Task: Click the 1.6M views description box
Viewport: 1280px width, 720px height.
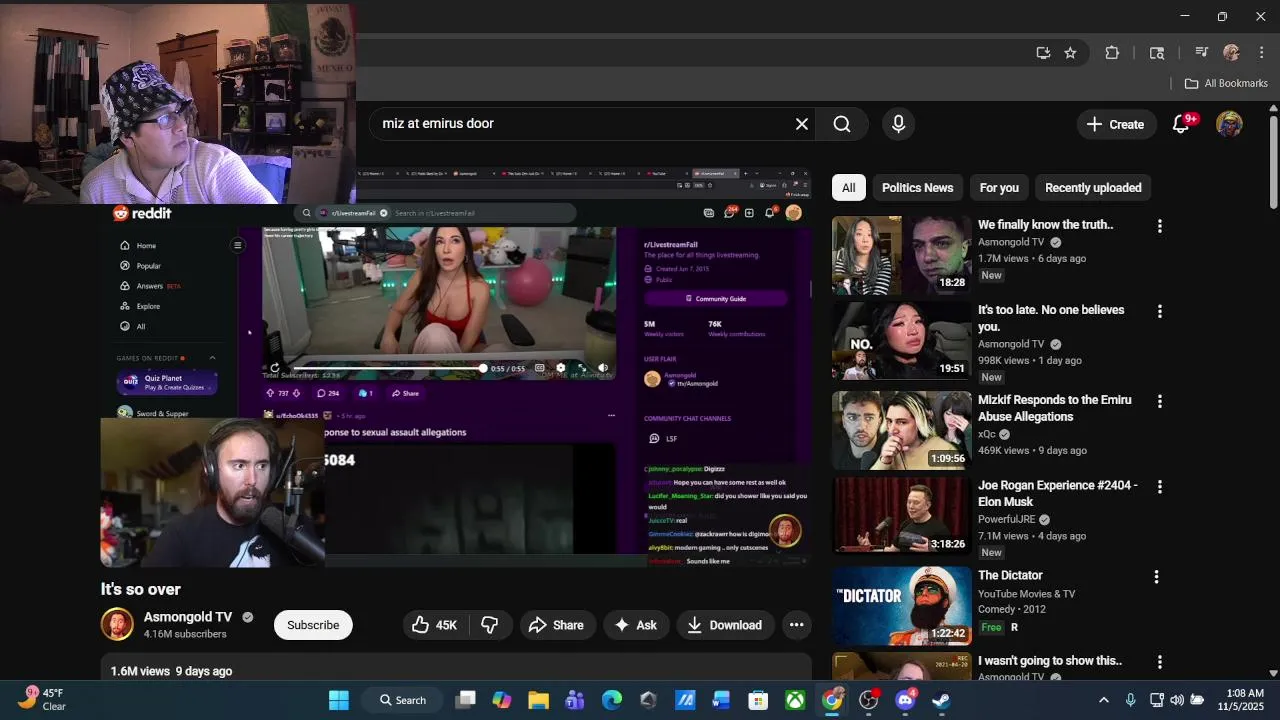Action: point(456,668)
